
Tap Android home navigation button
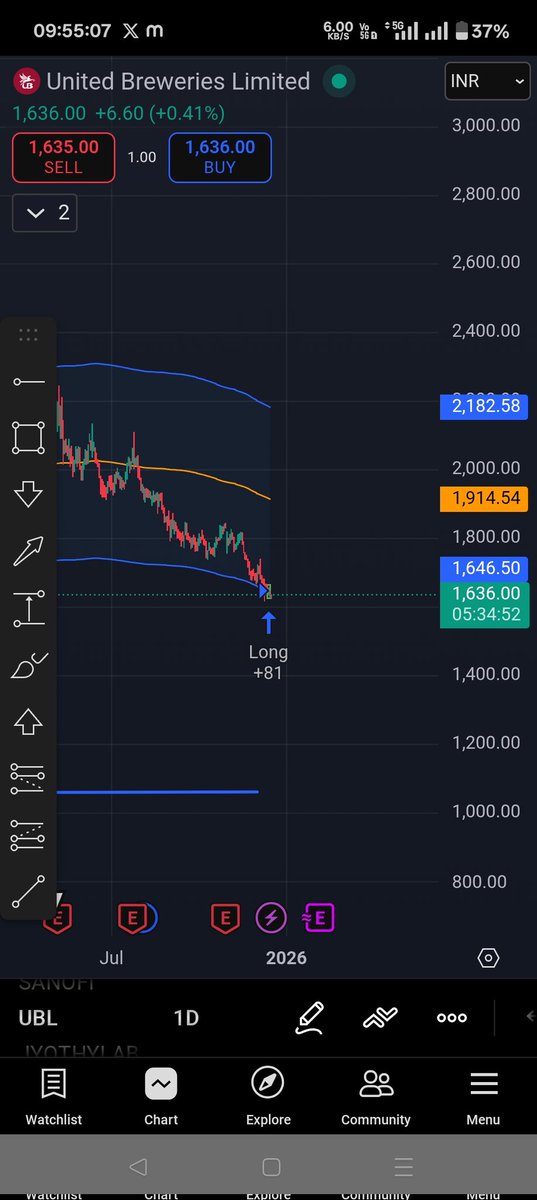pyautogui.click(x=270, y=1166)
